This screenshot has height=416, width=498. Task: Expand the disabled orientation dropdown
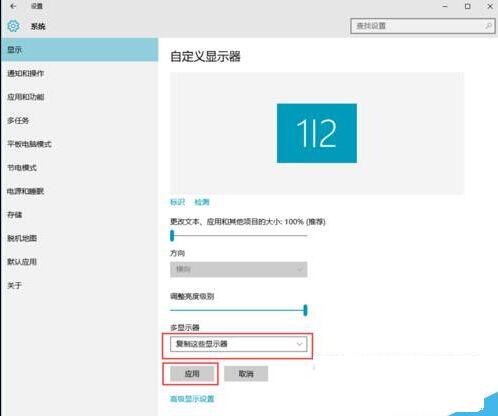(x=238, y=269)
